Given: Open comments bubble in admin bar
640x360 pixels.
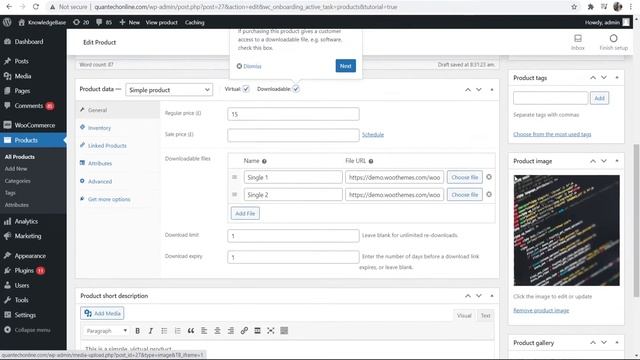Looking at the screenshot, I should pos(104,22).
